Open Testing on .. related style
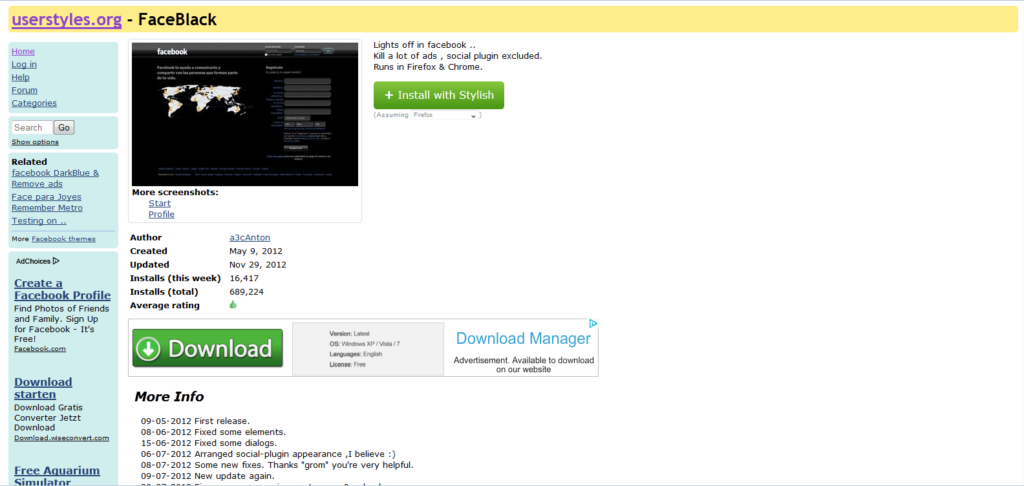 (39, 221)
